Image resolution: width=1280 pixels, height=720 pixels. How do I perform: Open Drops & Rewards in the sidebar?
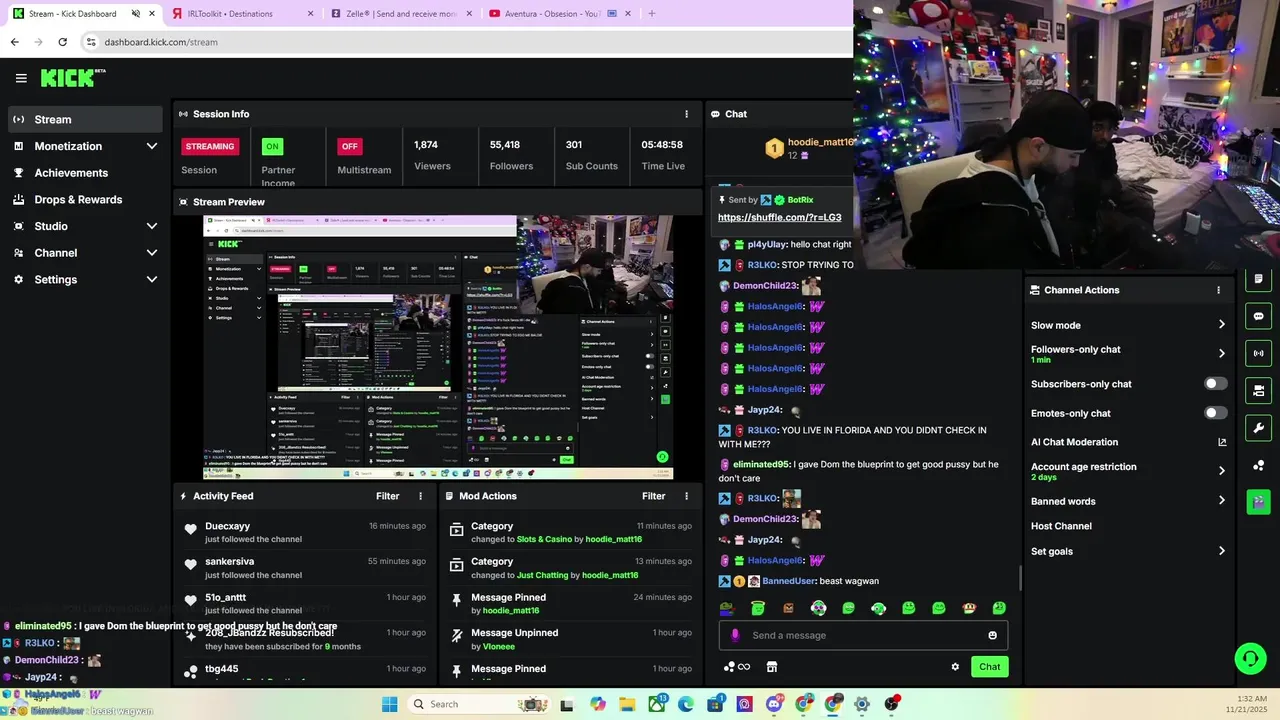point(85,199)
